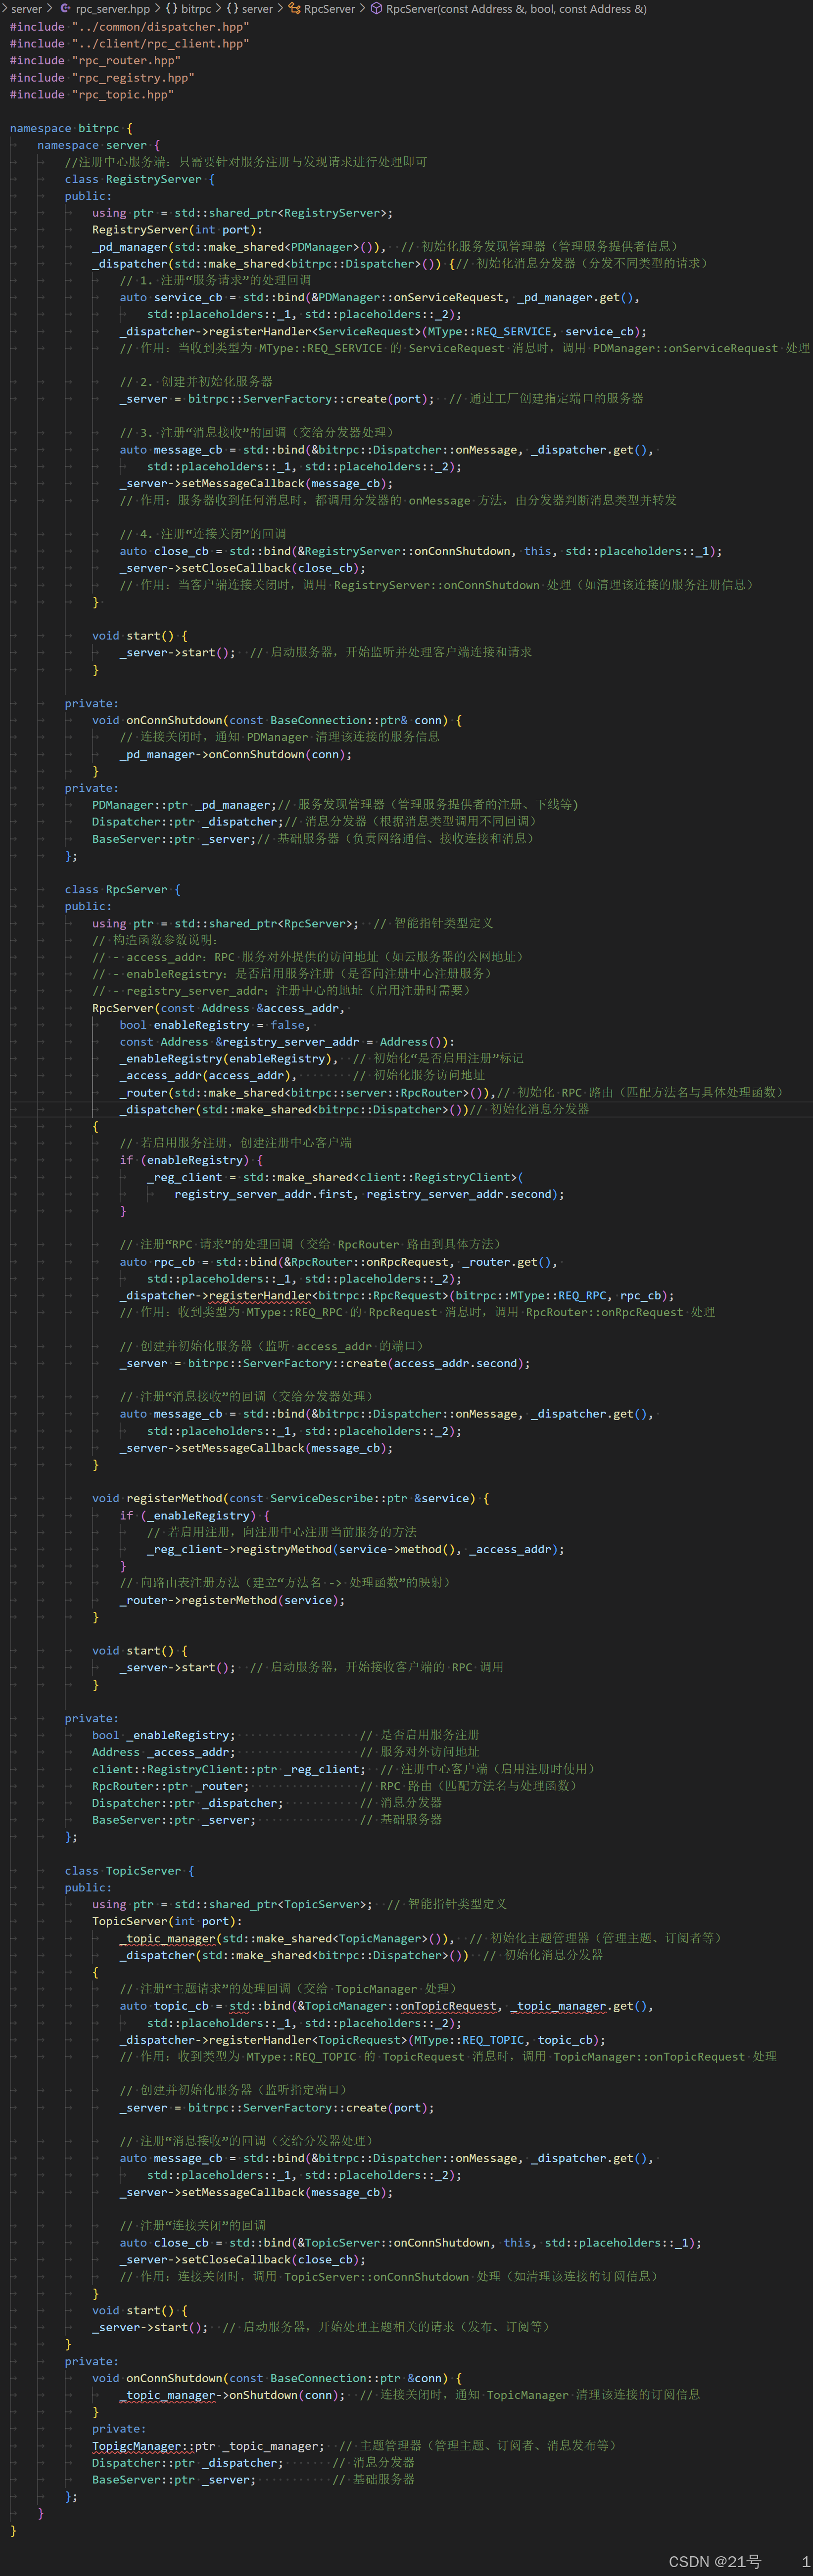Click the include "rpc_registry.hpp" line
The image size is (813, 2576).
(x=102, y=78)
